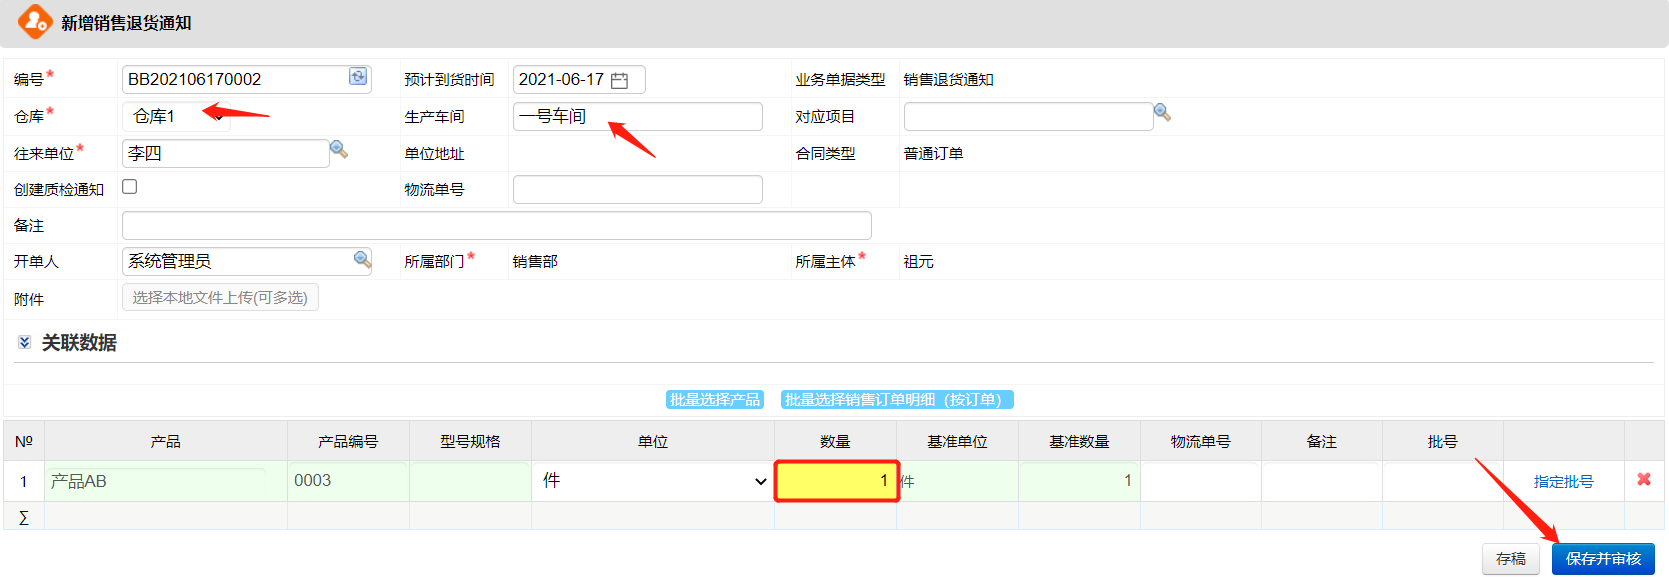The image size is (1669, 577).
Task: Focus the wide 备注 text field
Action: coord(497,225)
